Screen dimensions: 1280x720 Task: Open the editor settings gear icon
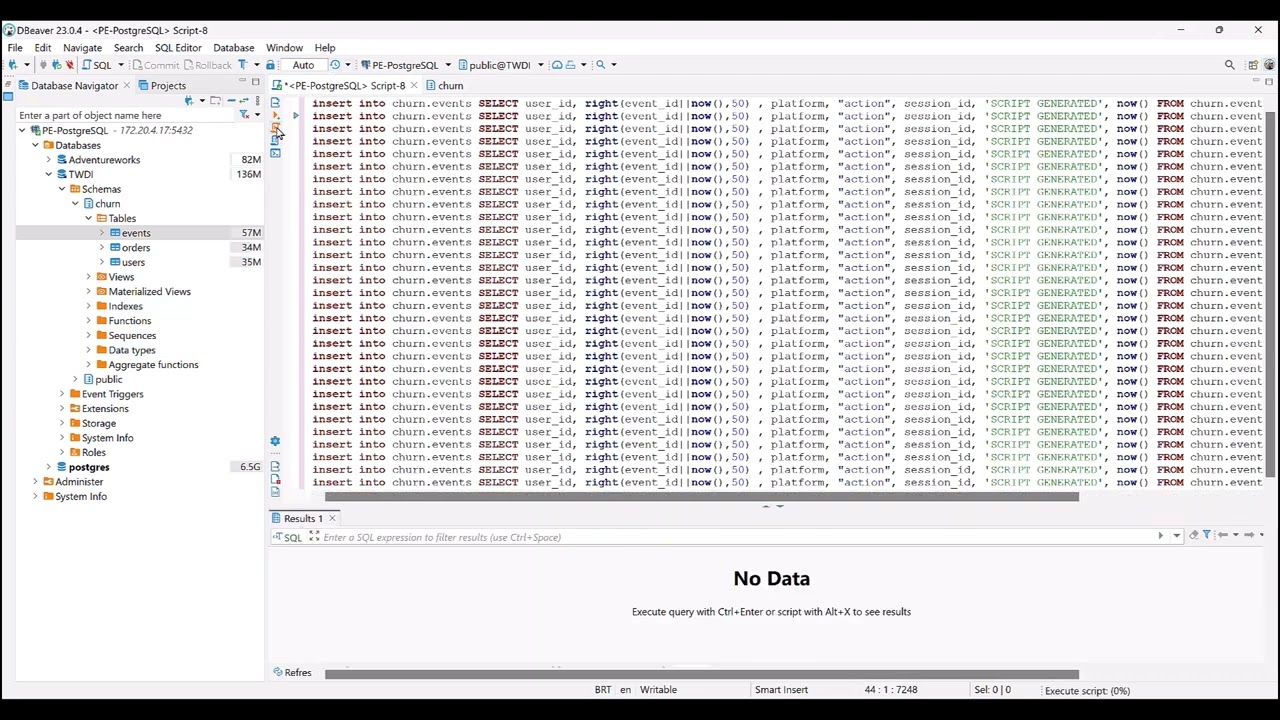(275, 441)
